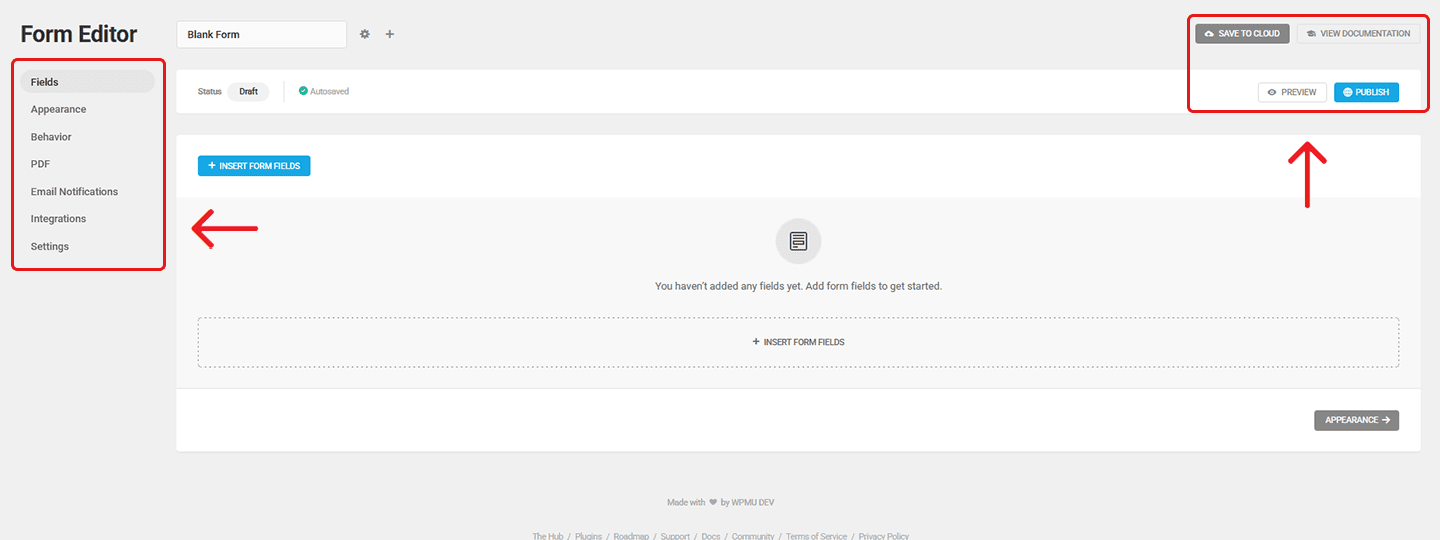Open View Documentation
The height and width of the screenshot is (540, 1440).
(1358, 34)
